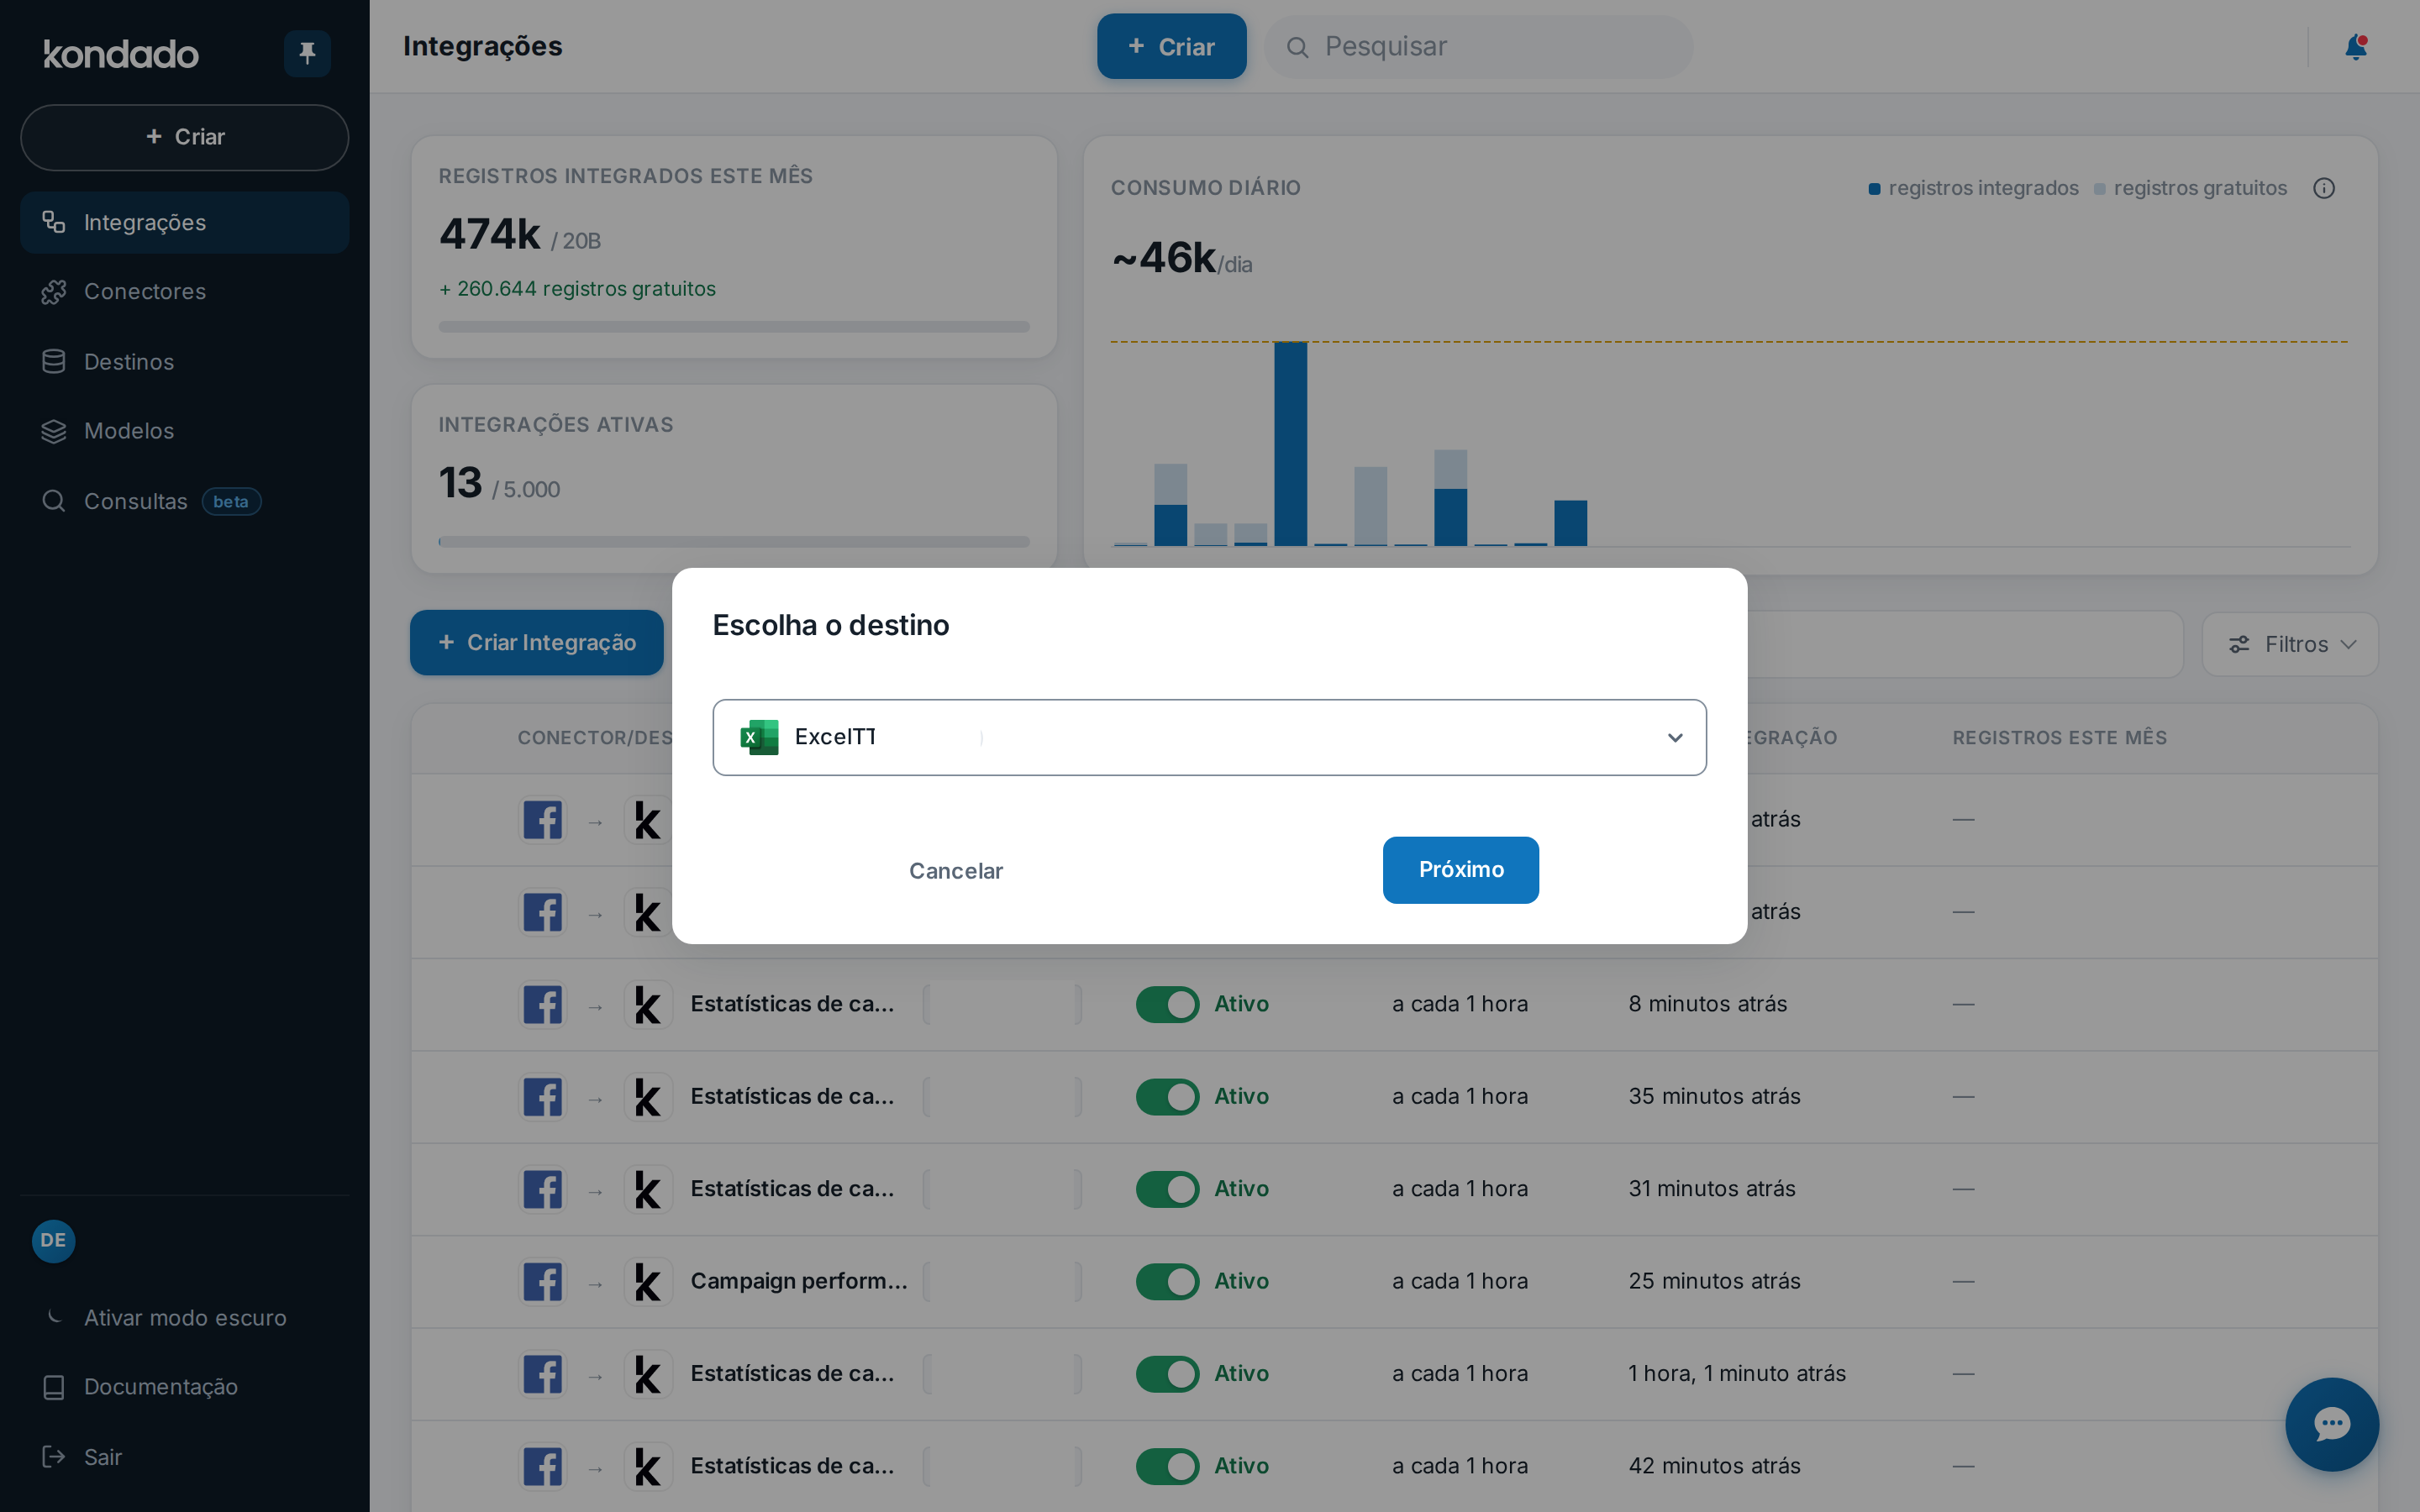Open the Filtros dropdown
This screenshot has width=2420, height=1512.
click(x=2290, y=644)
